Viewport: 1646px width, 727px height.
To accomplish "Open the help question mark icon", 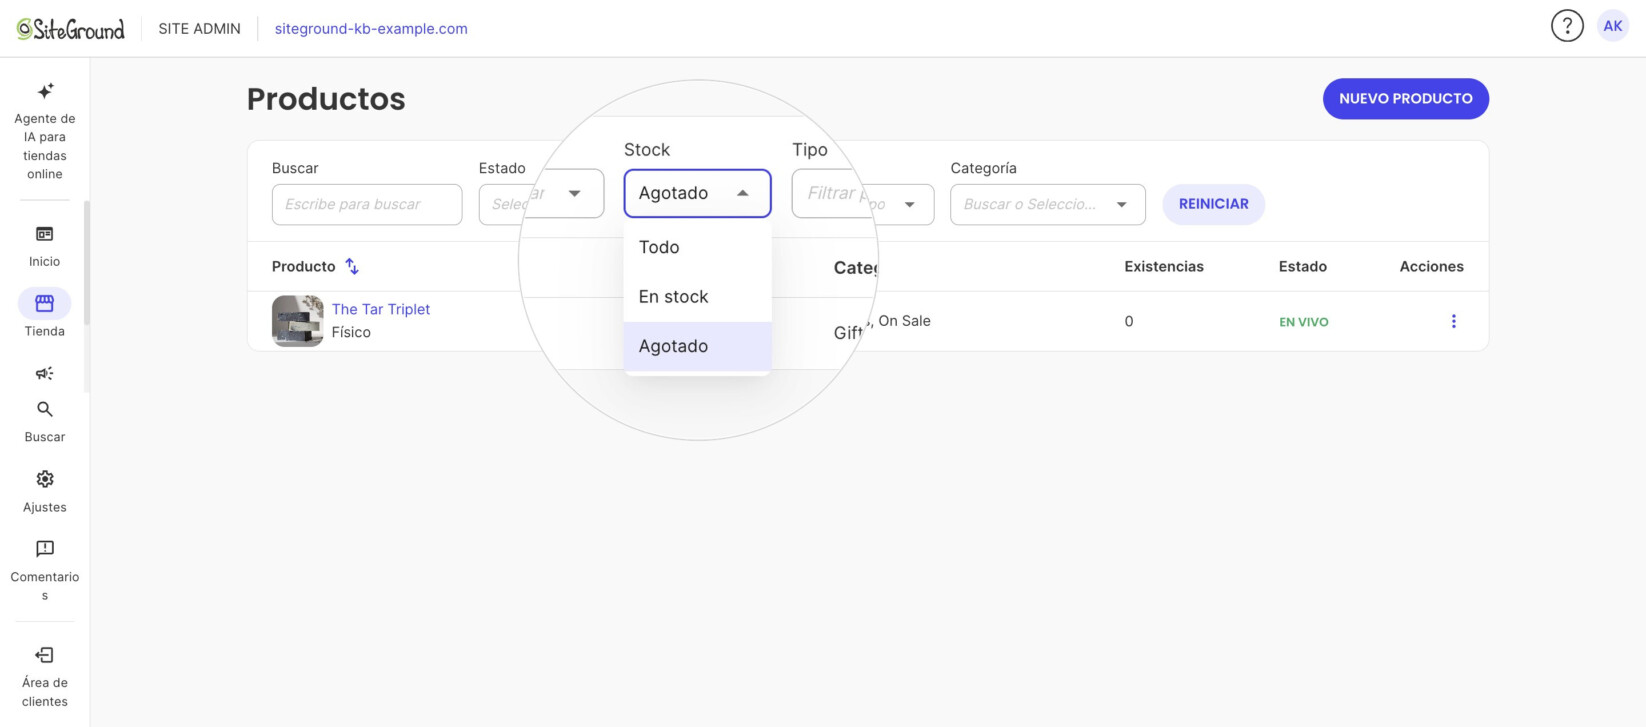I will [1567, 26].
